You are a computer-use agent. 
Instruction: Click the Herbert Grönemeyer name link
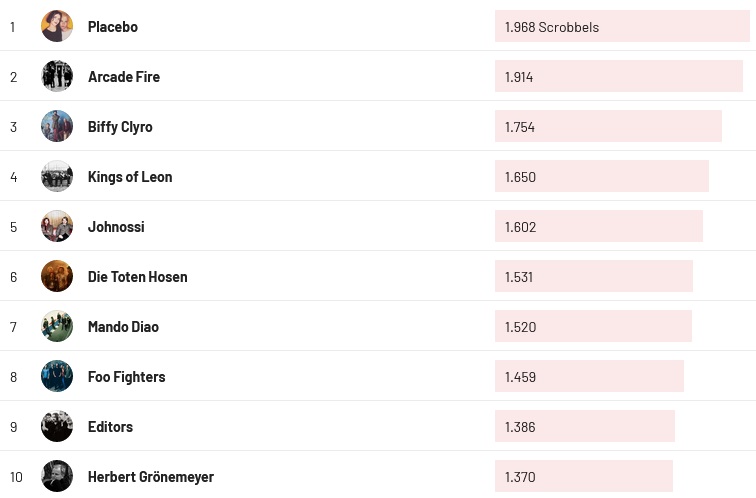tap(151, 477)
